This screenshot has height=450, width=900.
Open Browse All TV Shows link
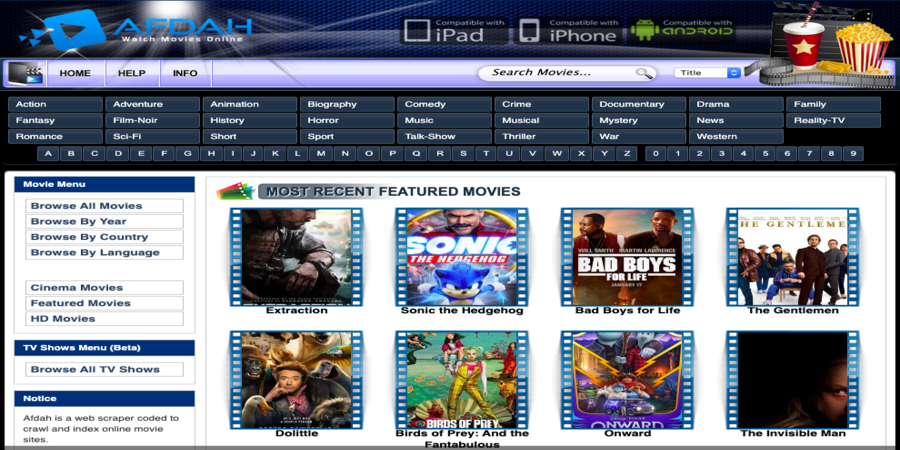[104, 370]
